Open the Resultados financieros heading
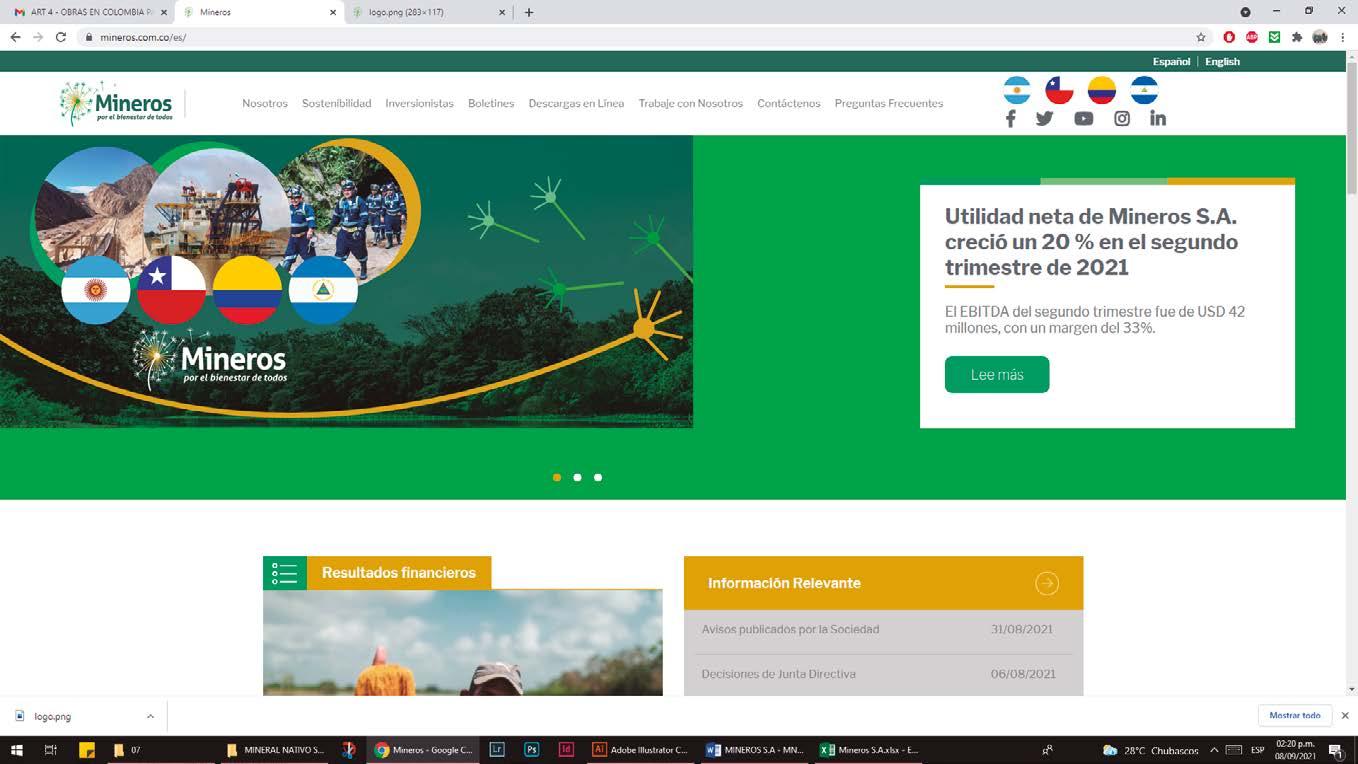This screenshot has width=1358, height=764. tap(399, 573)
